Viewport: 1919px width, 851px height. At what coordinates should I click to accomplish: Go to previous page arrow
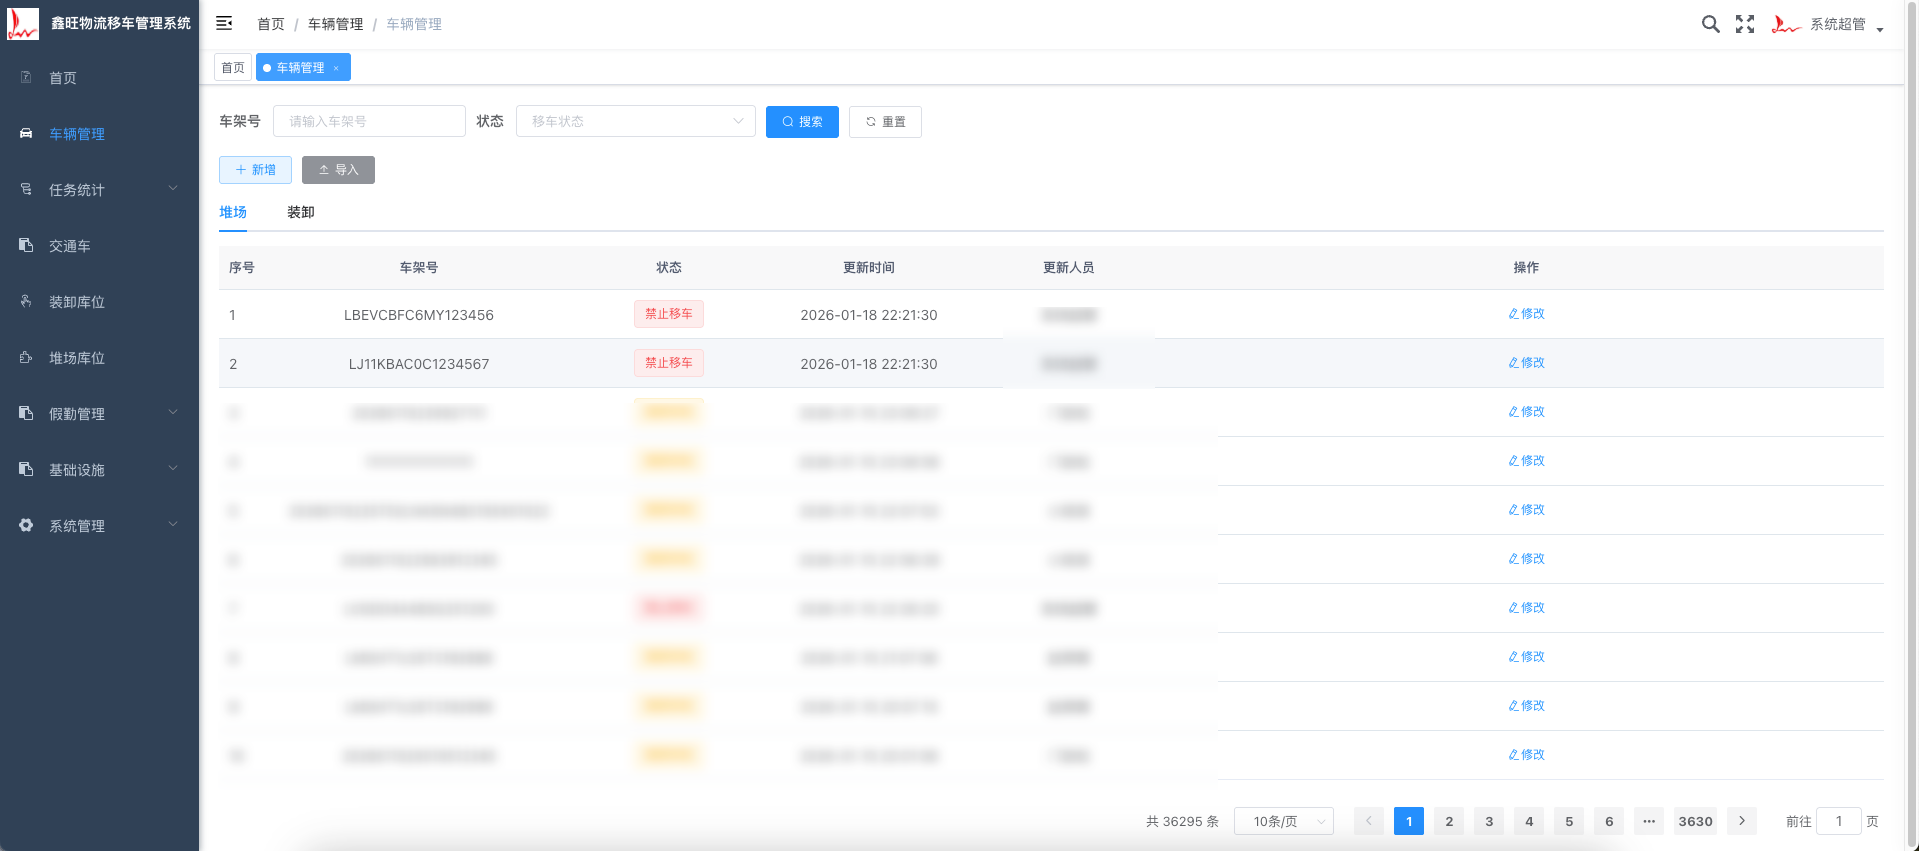(x=1369, y=821)
